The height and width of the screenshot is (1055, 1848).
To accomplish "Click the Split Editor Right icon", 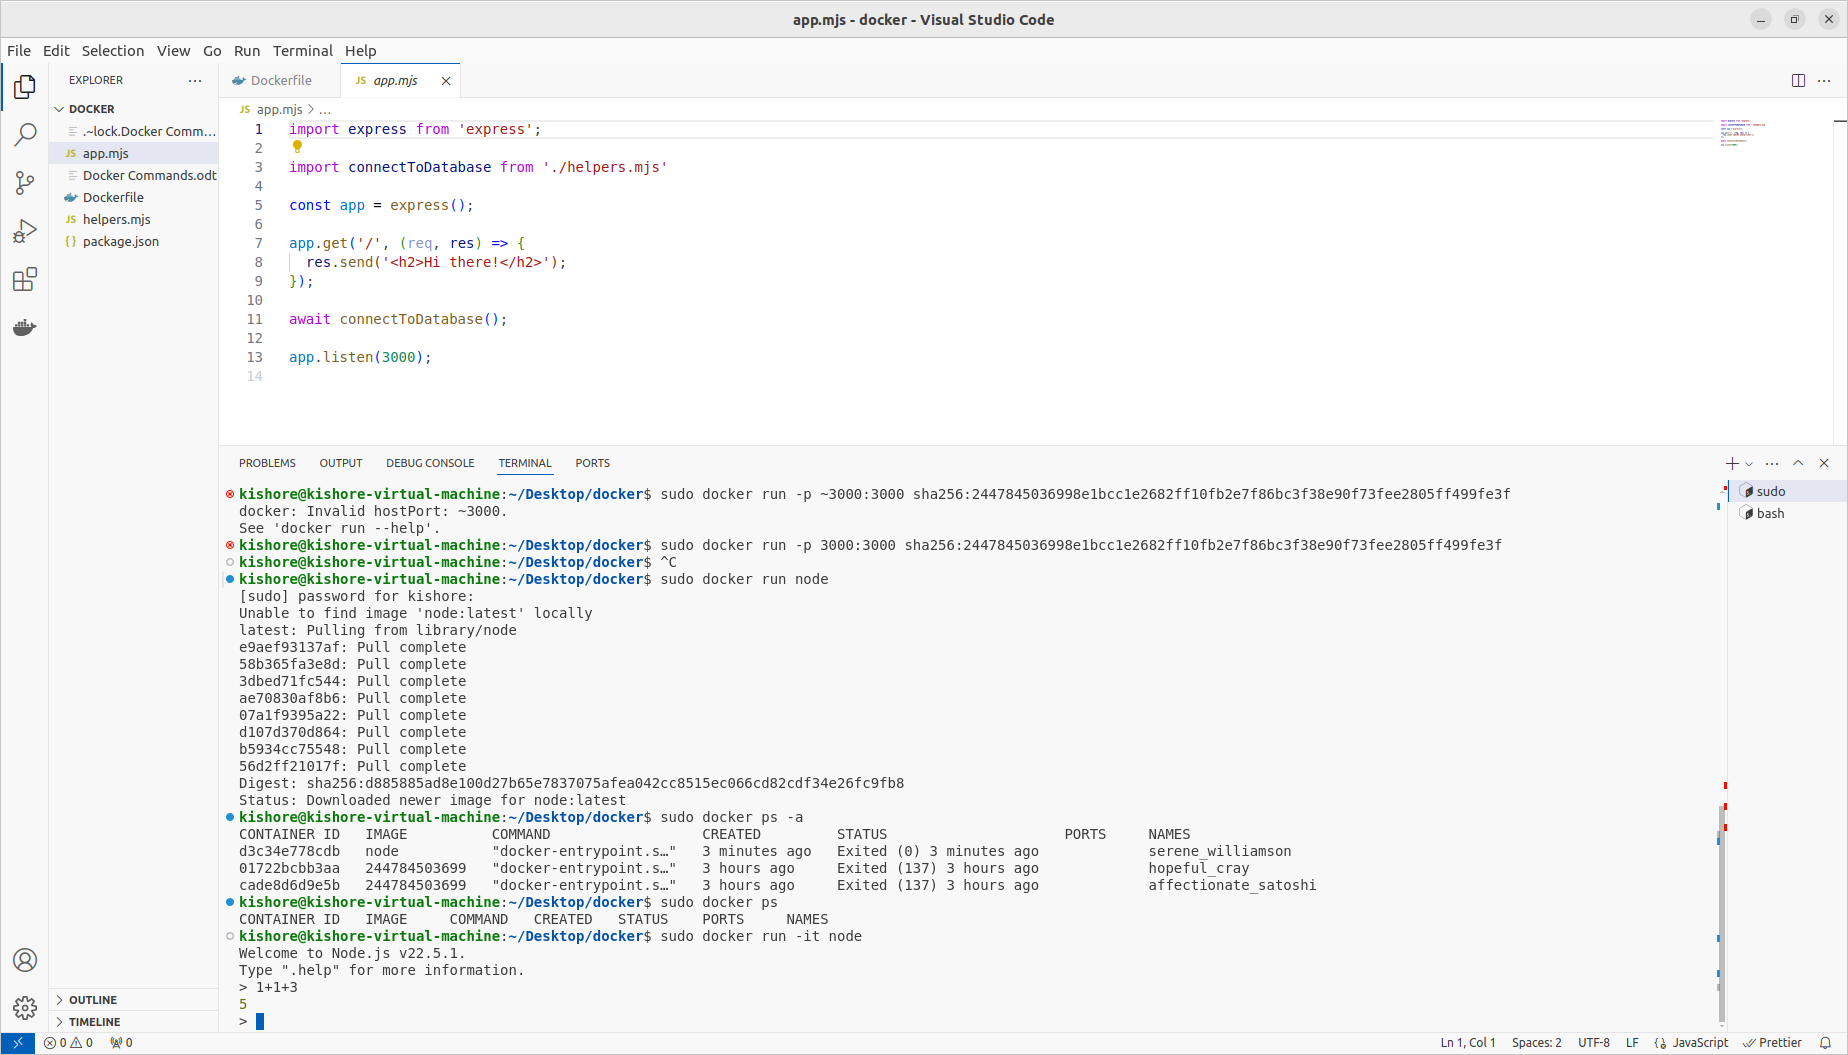I will 1798,81.
